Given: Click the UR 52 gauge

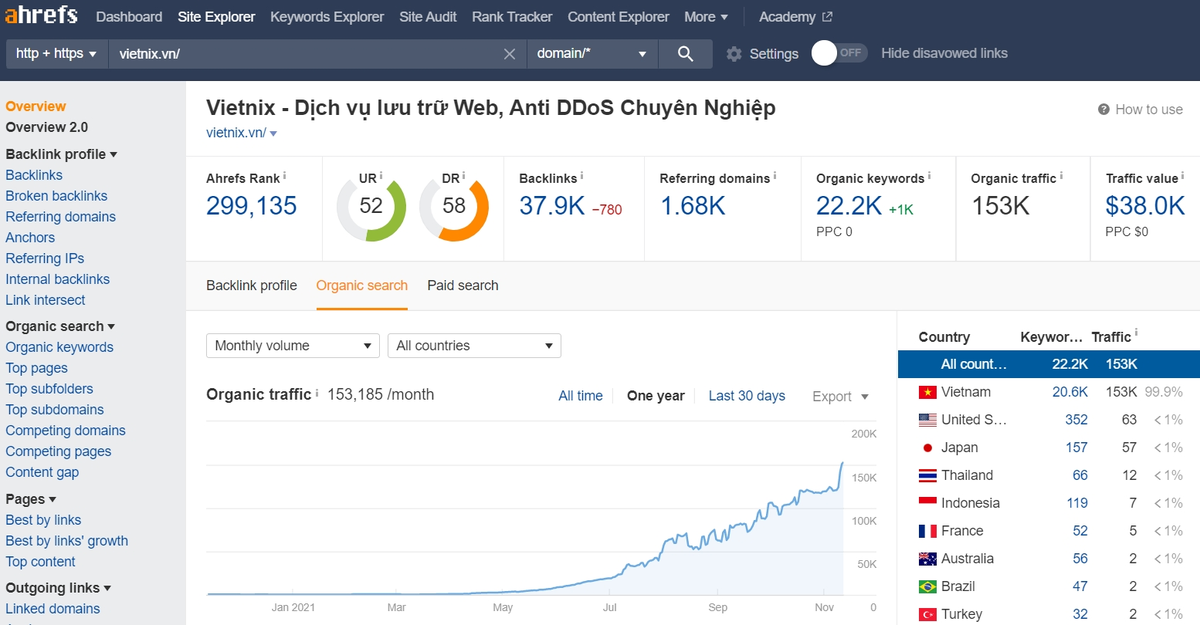Looking at the screenshot, I should coord(371,206).
